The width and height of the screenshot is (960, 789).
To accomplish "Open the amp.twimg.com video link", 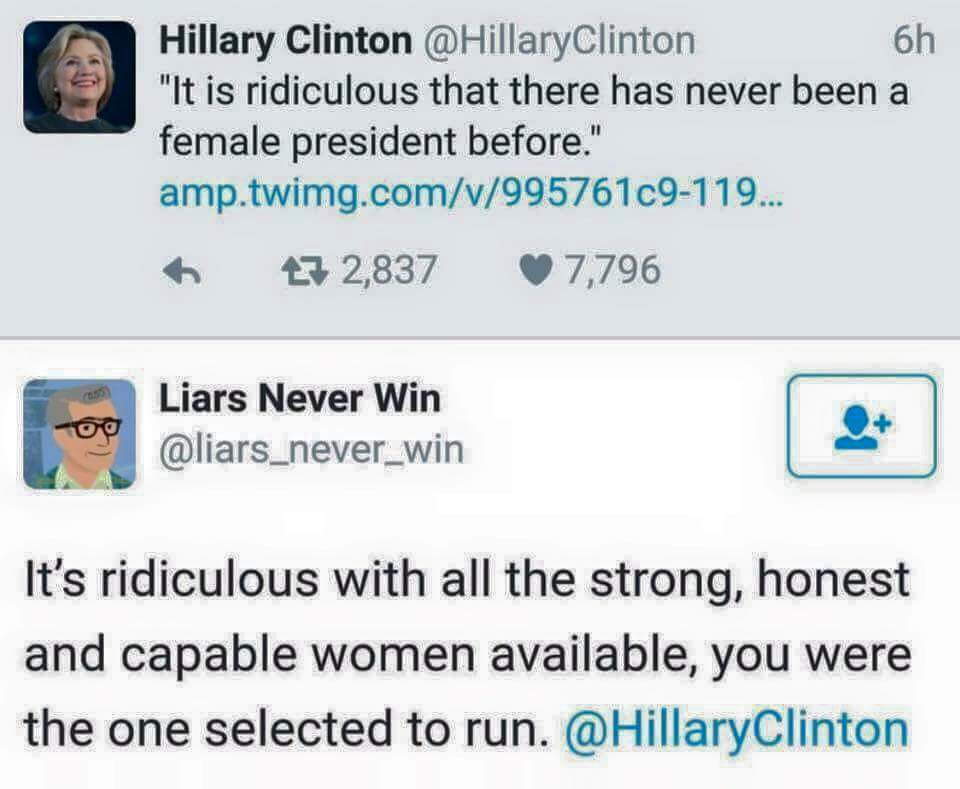I will pos(471,193).
